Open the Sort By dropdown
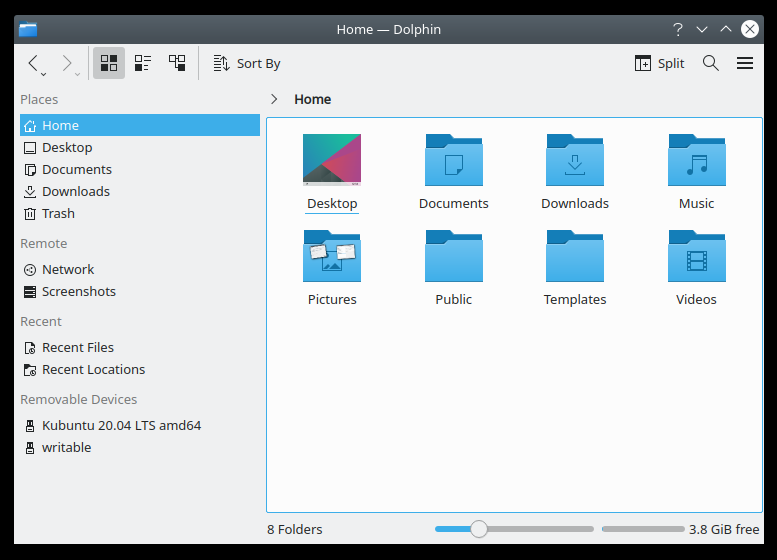The height and width of the screenshot is (560, 777). [x=247, y=63]
